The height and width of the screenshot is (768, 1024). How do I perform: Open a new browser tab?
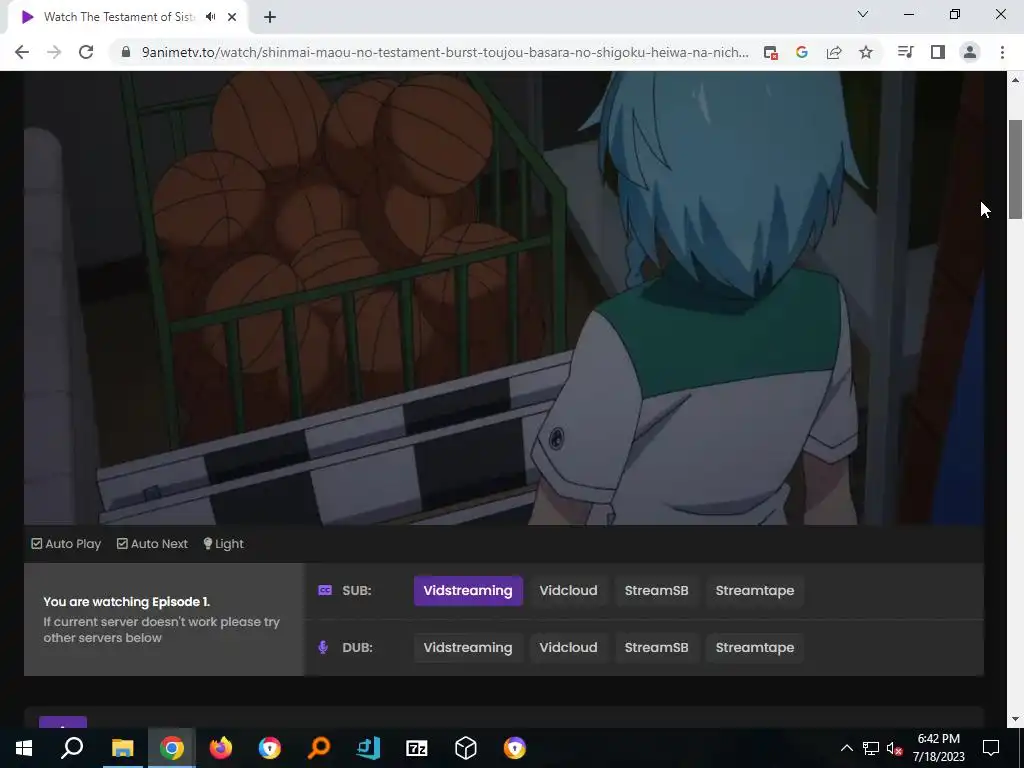tap(270, 17)
